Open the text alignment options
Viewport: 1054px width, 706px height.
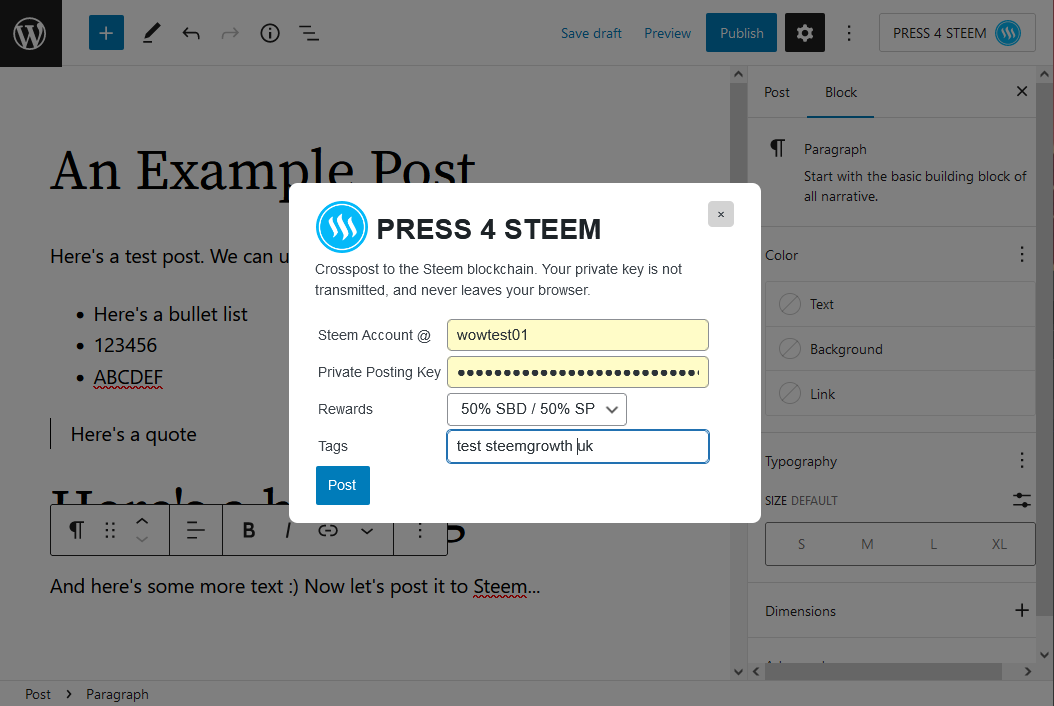pos(196,531)
